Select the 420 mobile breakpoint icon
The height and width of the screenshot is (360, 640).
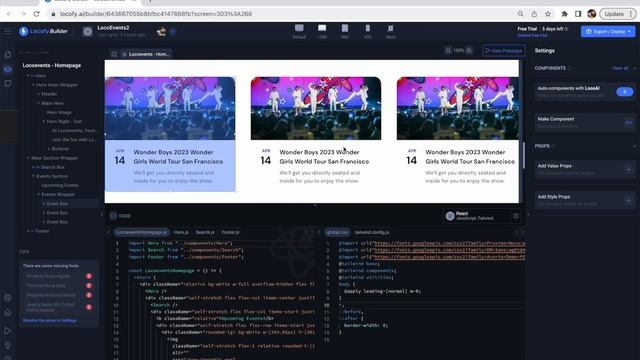(x=368, y=28)
